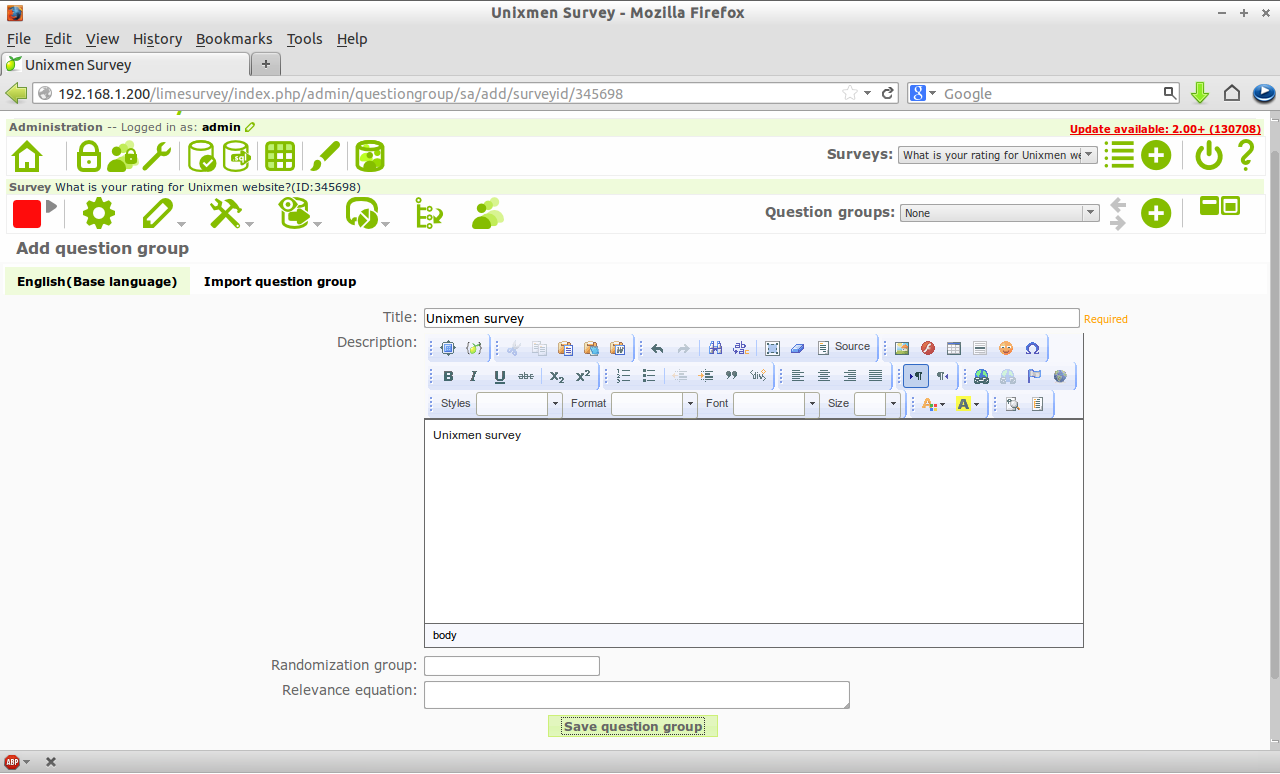Create a new survey with plus icon
1280x774 pixels.
[x=1156, y=155]
